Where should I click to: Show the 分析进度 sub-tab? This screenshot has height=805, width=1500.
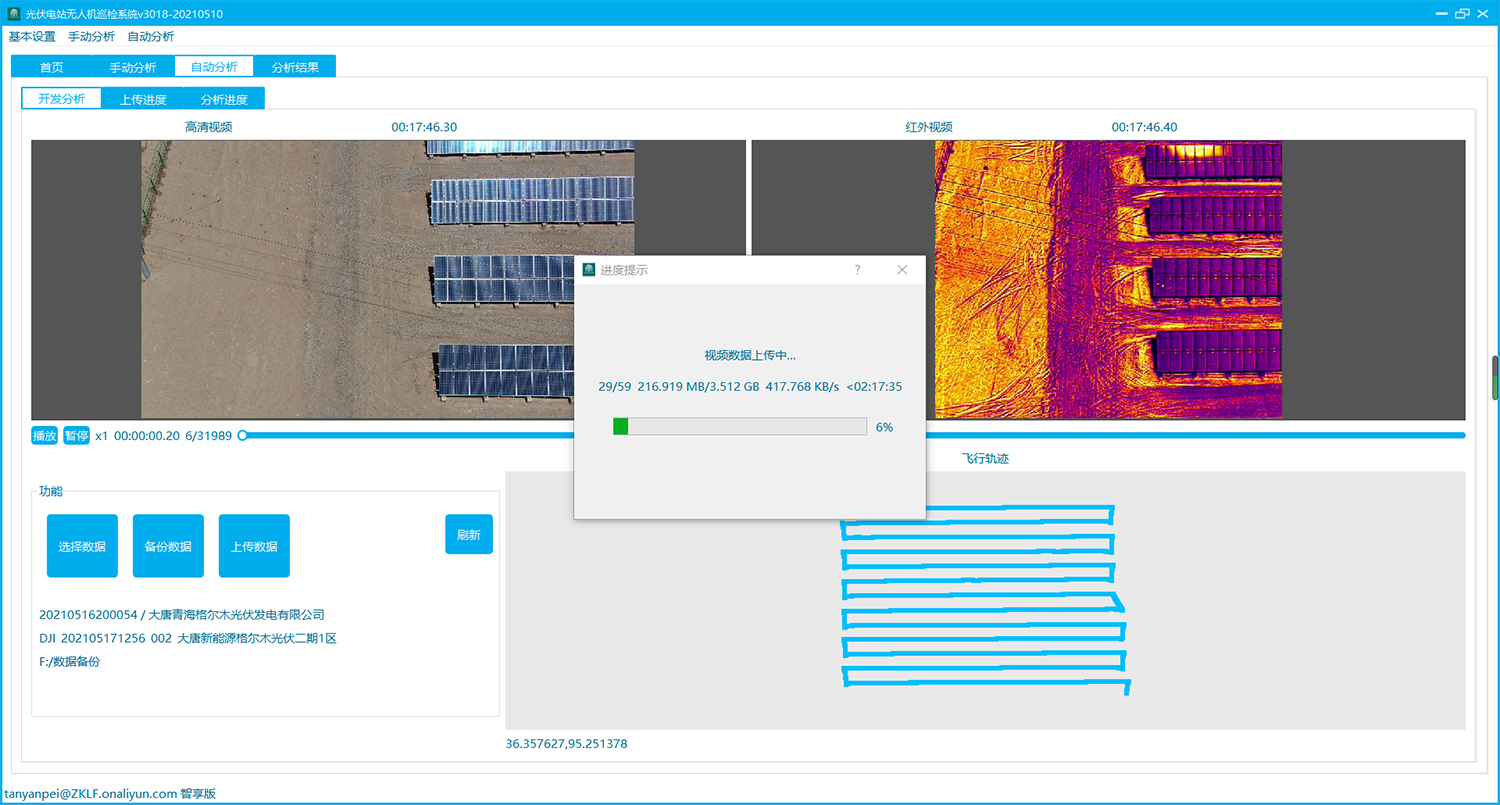click(224, 99)
